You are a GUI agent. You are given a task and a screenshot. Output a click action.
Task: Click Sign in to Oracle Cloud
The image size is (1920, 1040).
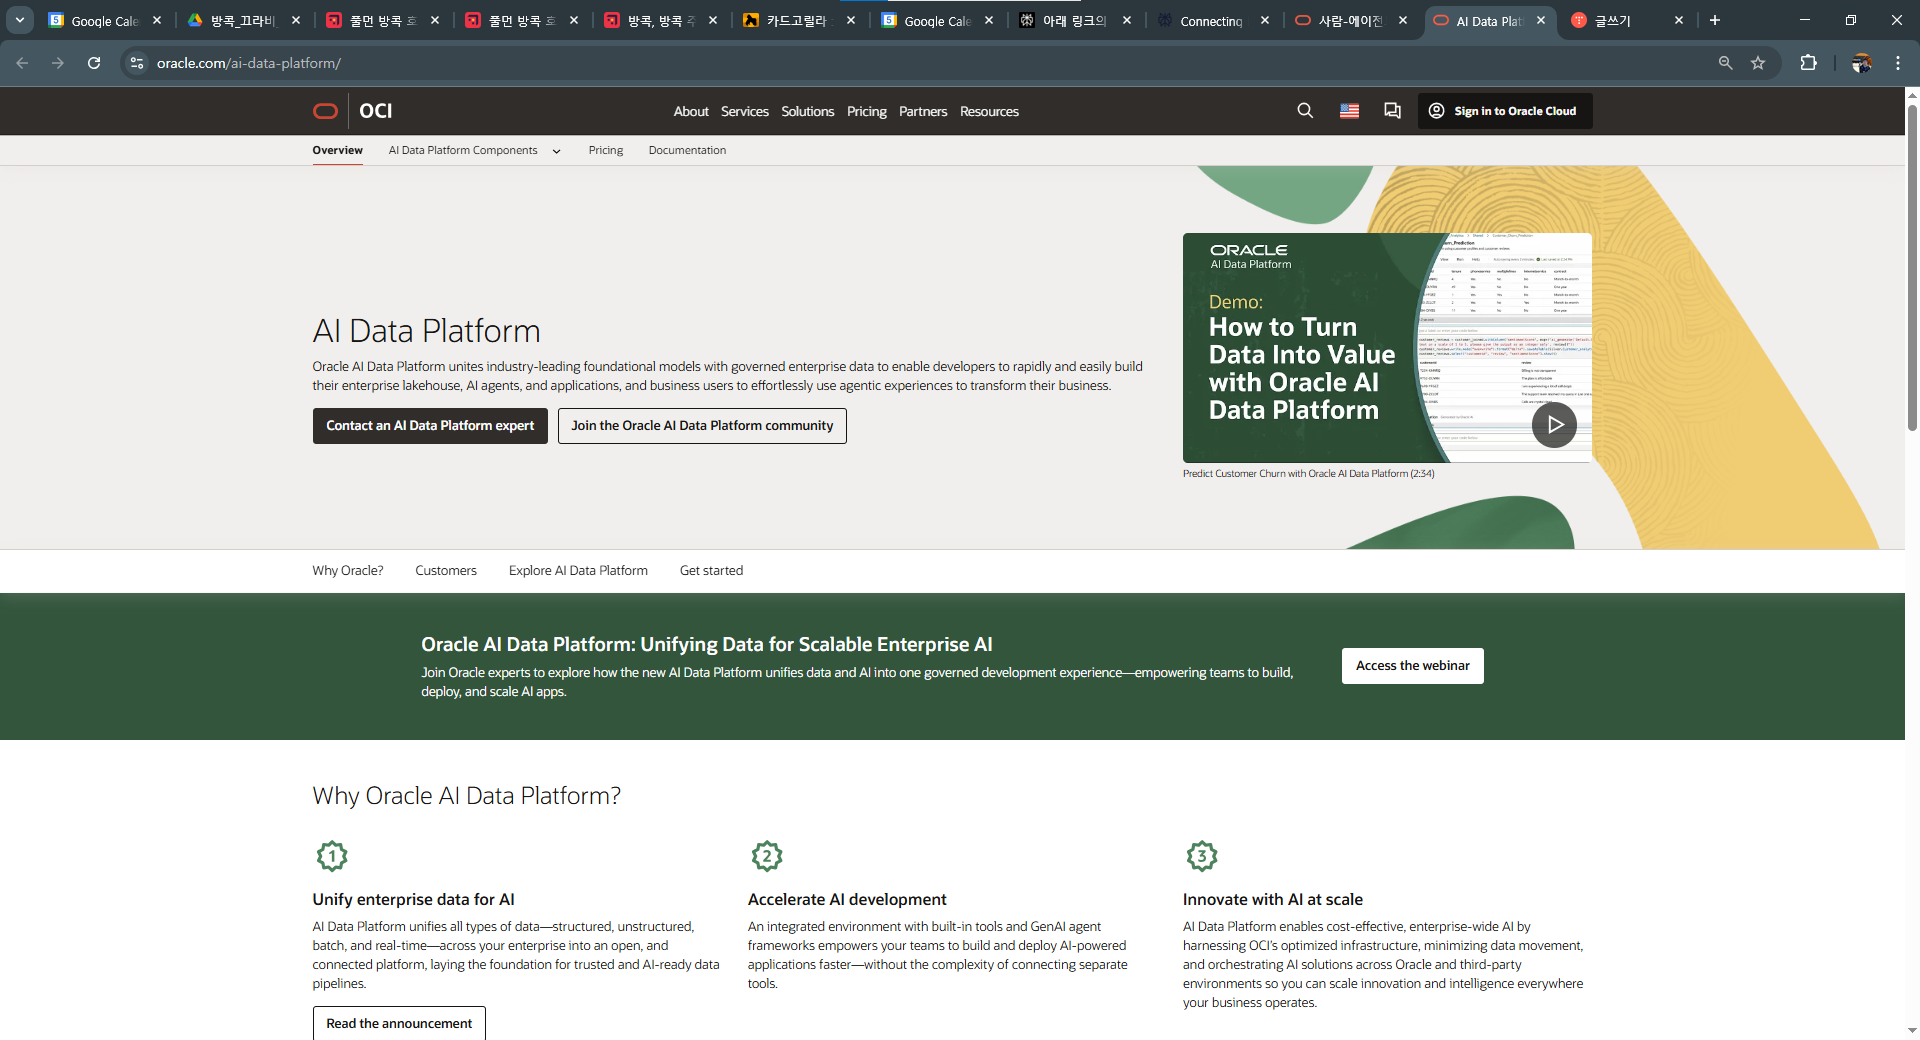point(1505,111)
